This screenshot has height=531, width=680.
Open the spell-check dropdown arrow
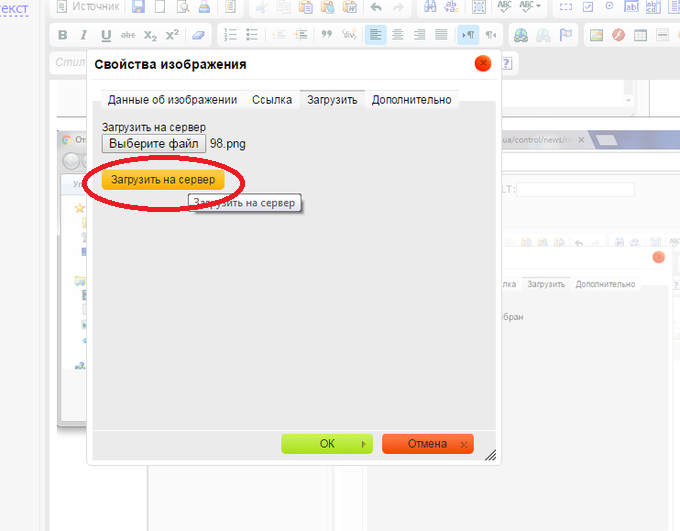pos(539,7)
